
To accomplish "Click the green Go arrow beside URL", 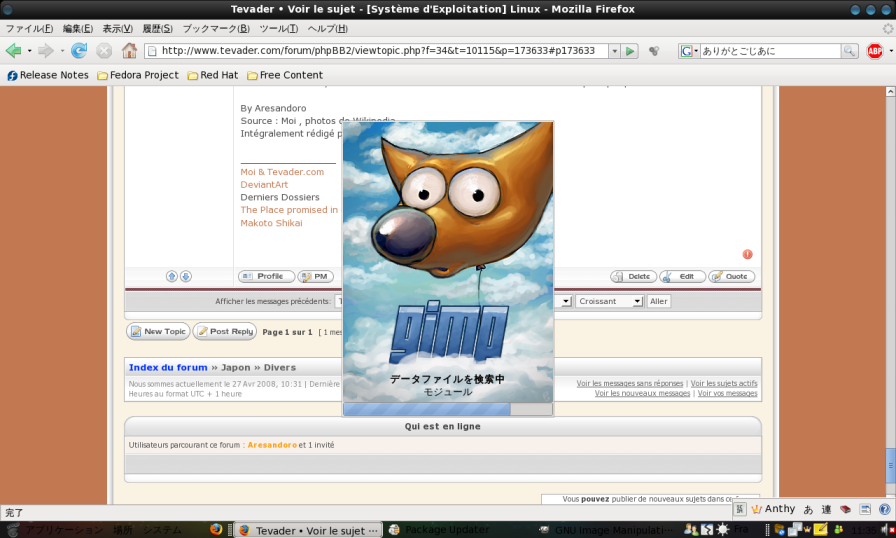I will pyautogui.click(x=630, y=51).
